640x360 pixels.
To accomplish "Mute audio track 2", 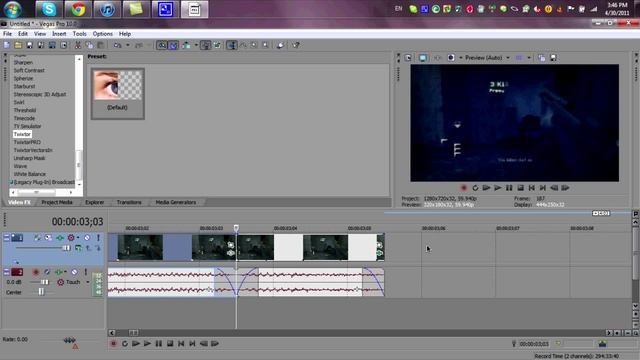I will pyautogui.click(x=74, y=272).
